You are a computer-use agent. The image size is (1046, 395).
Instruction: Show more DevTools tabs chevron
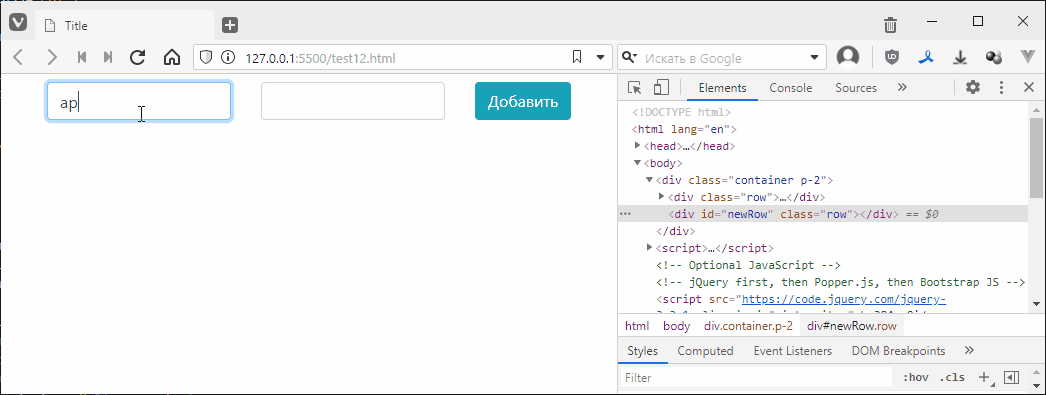pos(903,87)
